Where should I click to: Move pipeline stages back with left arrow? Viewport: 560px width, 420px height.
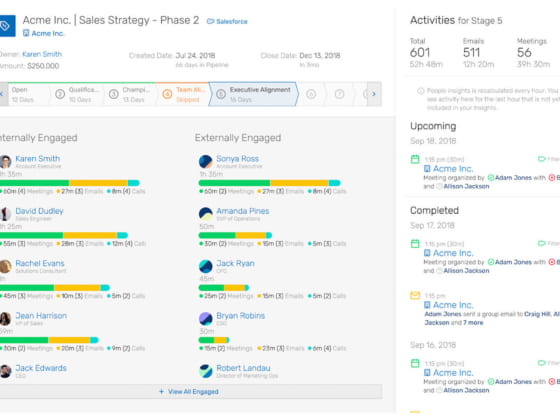click(x=3, y=94)
